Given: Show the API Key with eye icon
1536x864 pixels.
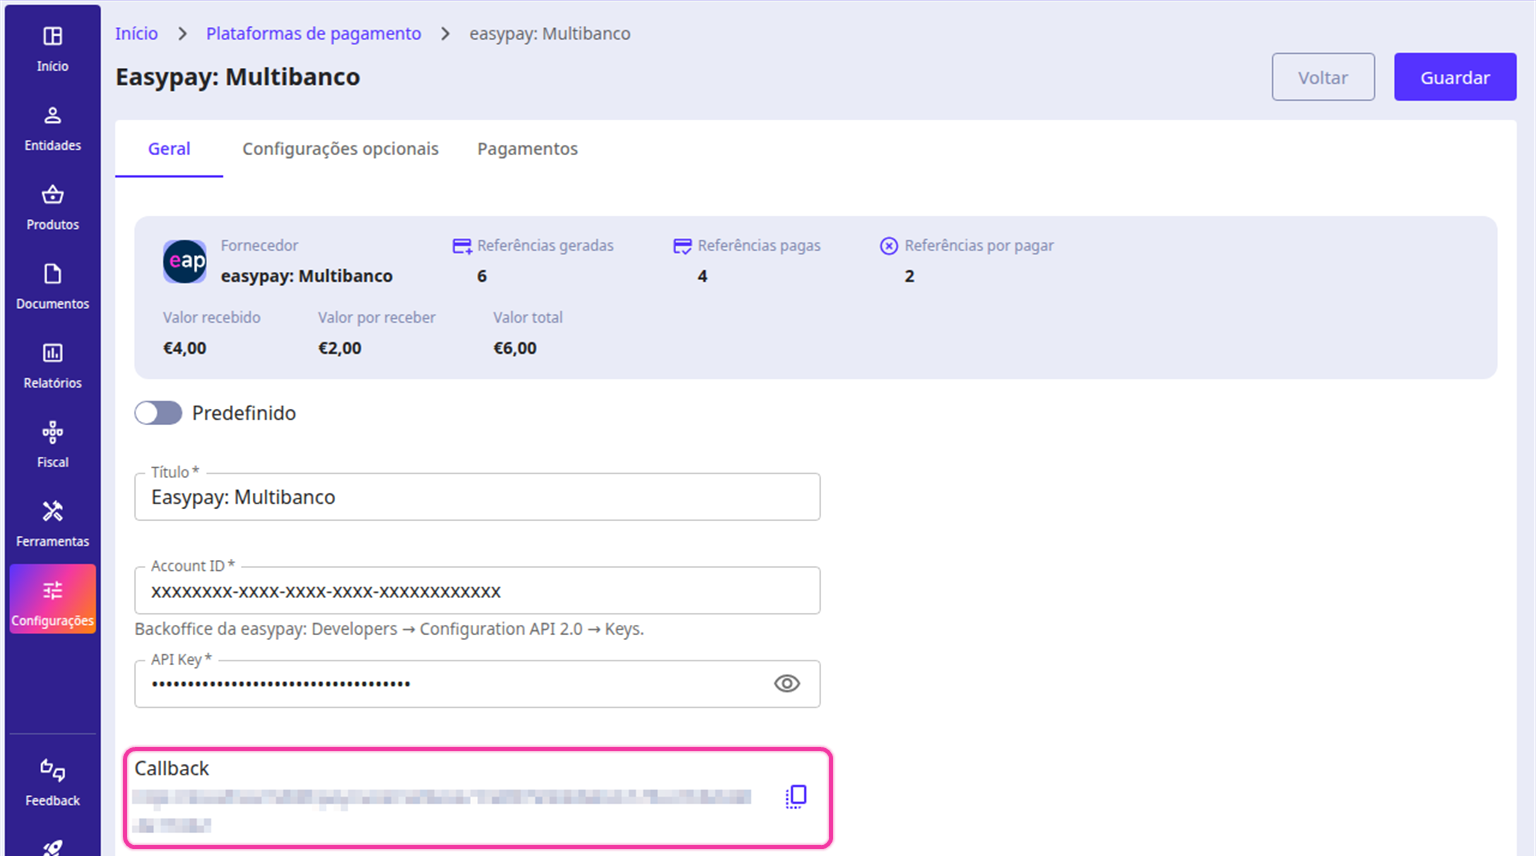Looking at the screenshot, I should point(787,684).
